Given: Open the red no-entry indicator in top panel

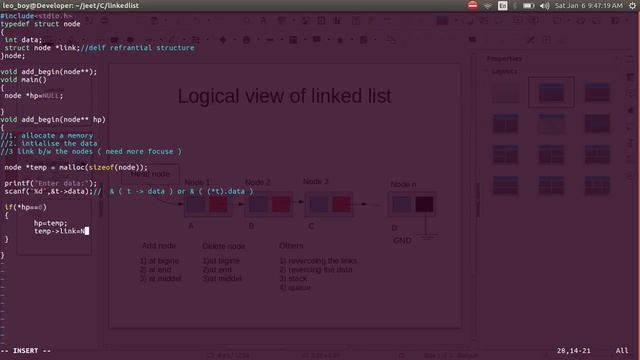Looking at the screenshot, I should (x=473, y=5).
